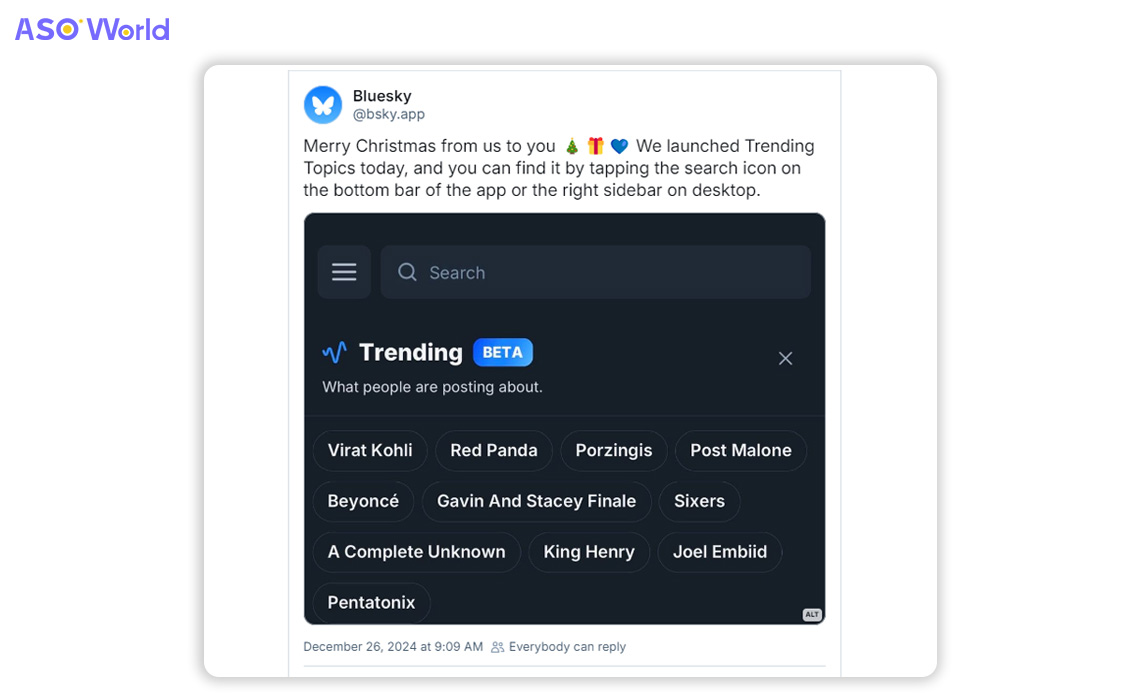The image size is (1140, 700).
Task: Click the Trending pulse wave icon
Action: (x=334, y=353)
